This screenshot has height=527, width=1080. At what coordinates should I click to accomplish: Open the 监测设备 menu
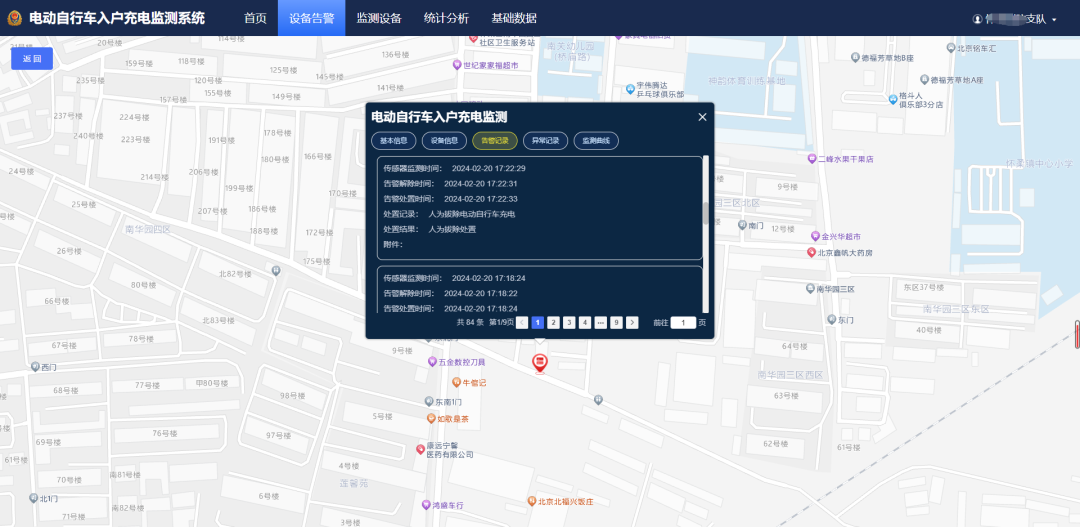[379, 18]
